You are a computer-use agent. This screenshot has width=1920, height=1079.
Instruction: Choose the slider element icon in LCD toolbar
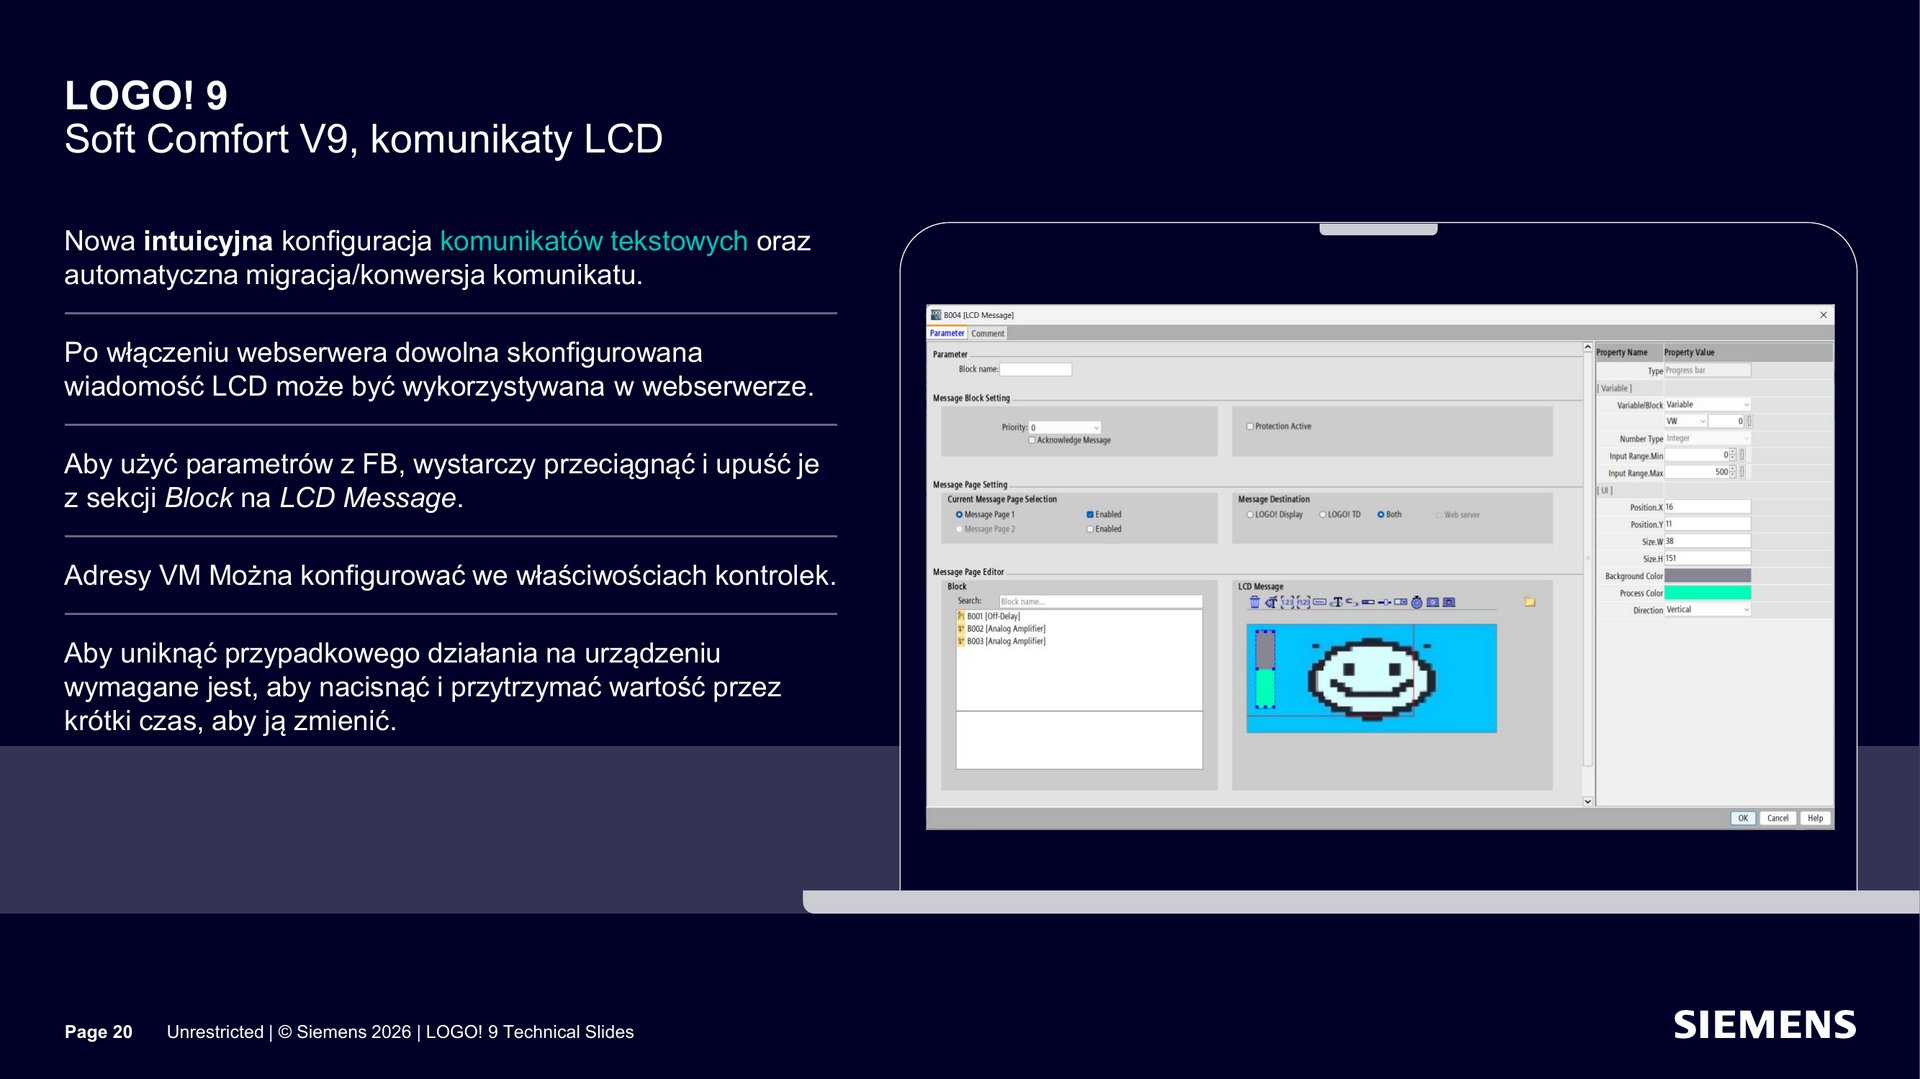click(x=1384, y=602)
